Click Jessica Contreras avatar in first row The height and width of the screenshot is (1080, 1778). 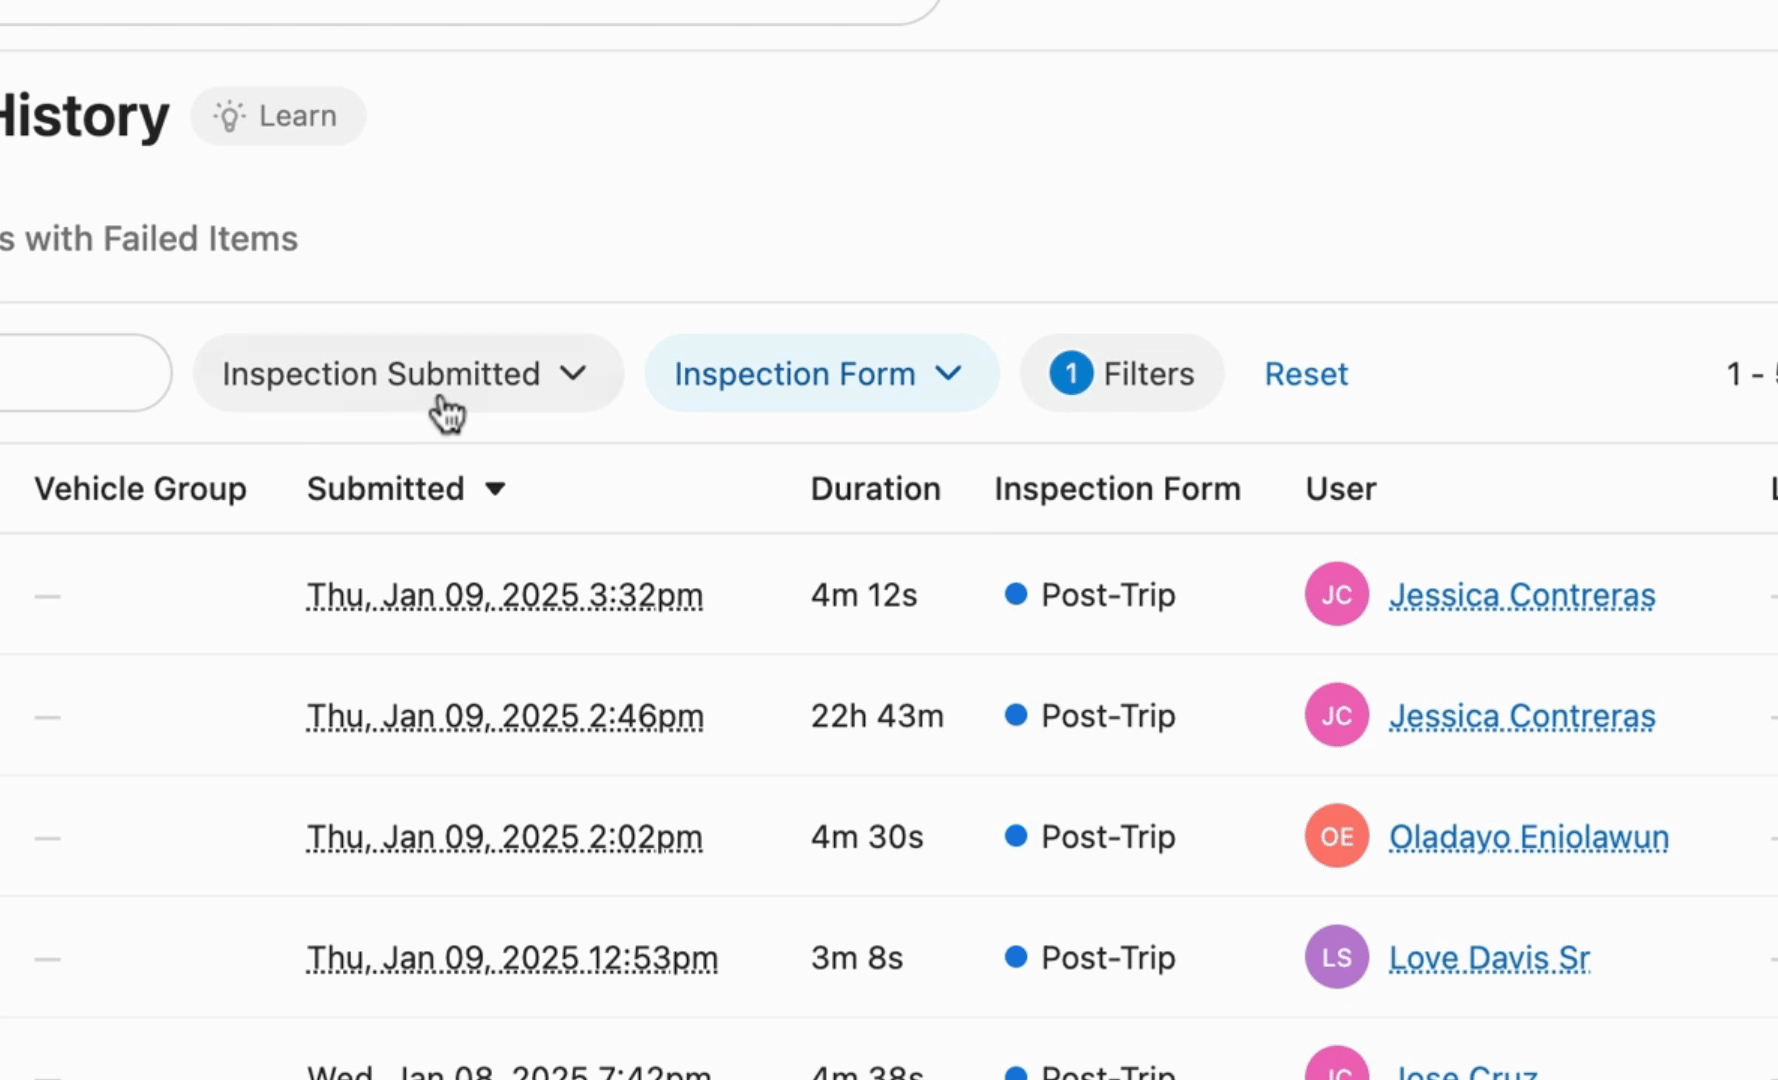1336,595
